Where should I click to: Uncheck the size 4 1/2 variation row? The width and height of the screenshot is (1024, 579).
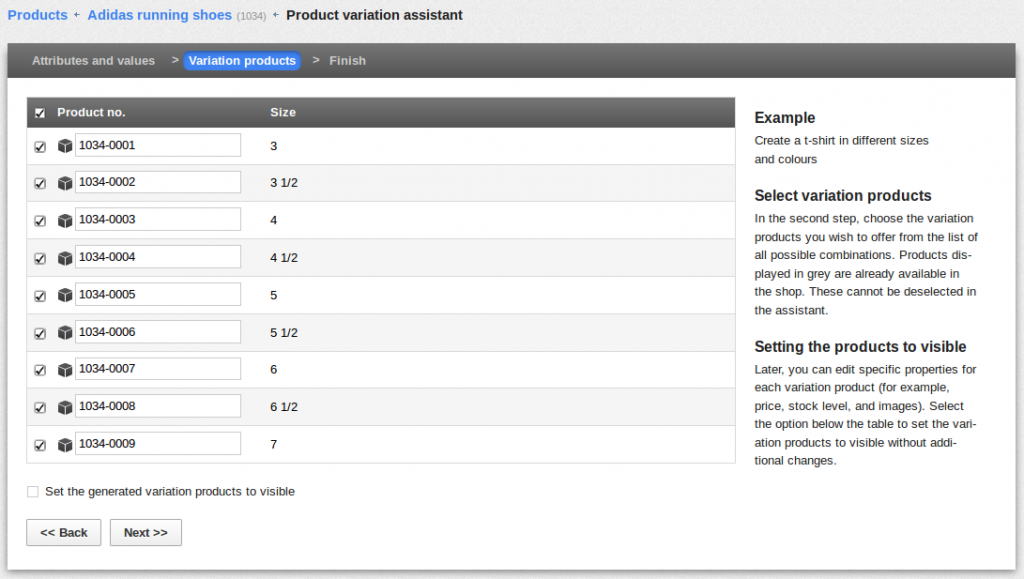(x=40, y=258)
